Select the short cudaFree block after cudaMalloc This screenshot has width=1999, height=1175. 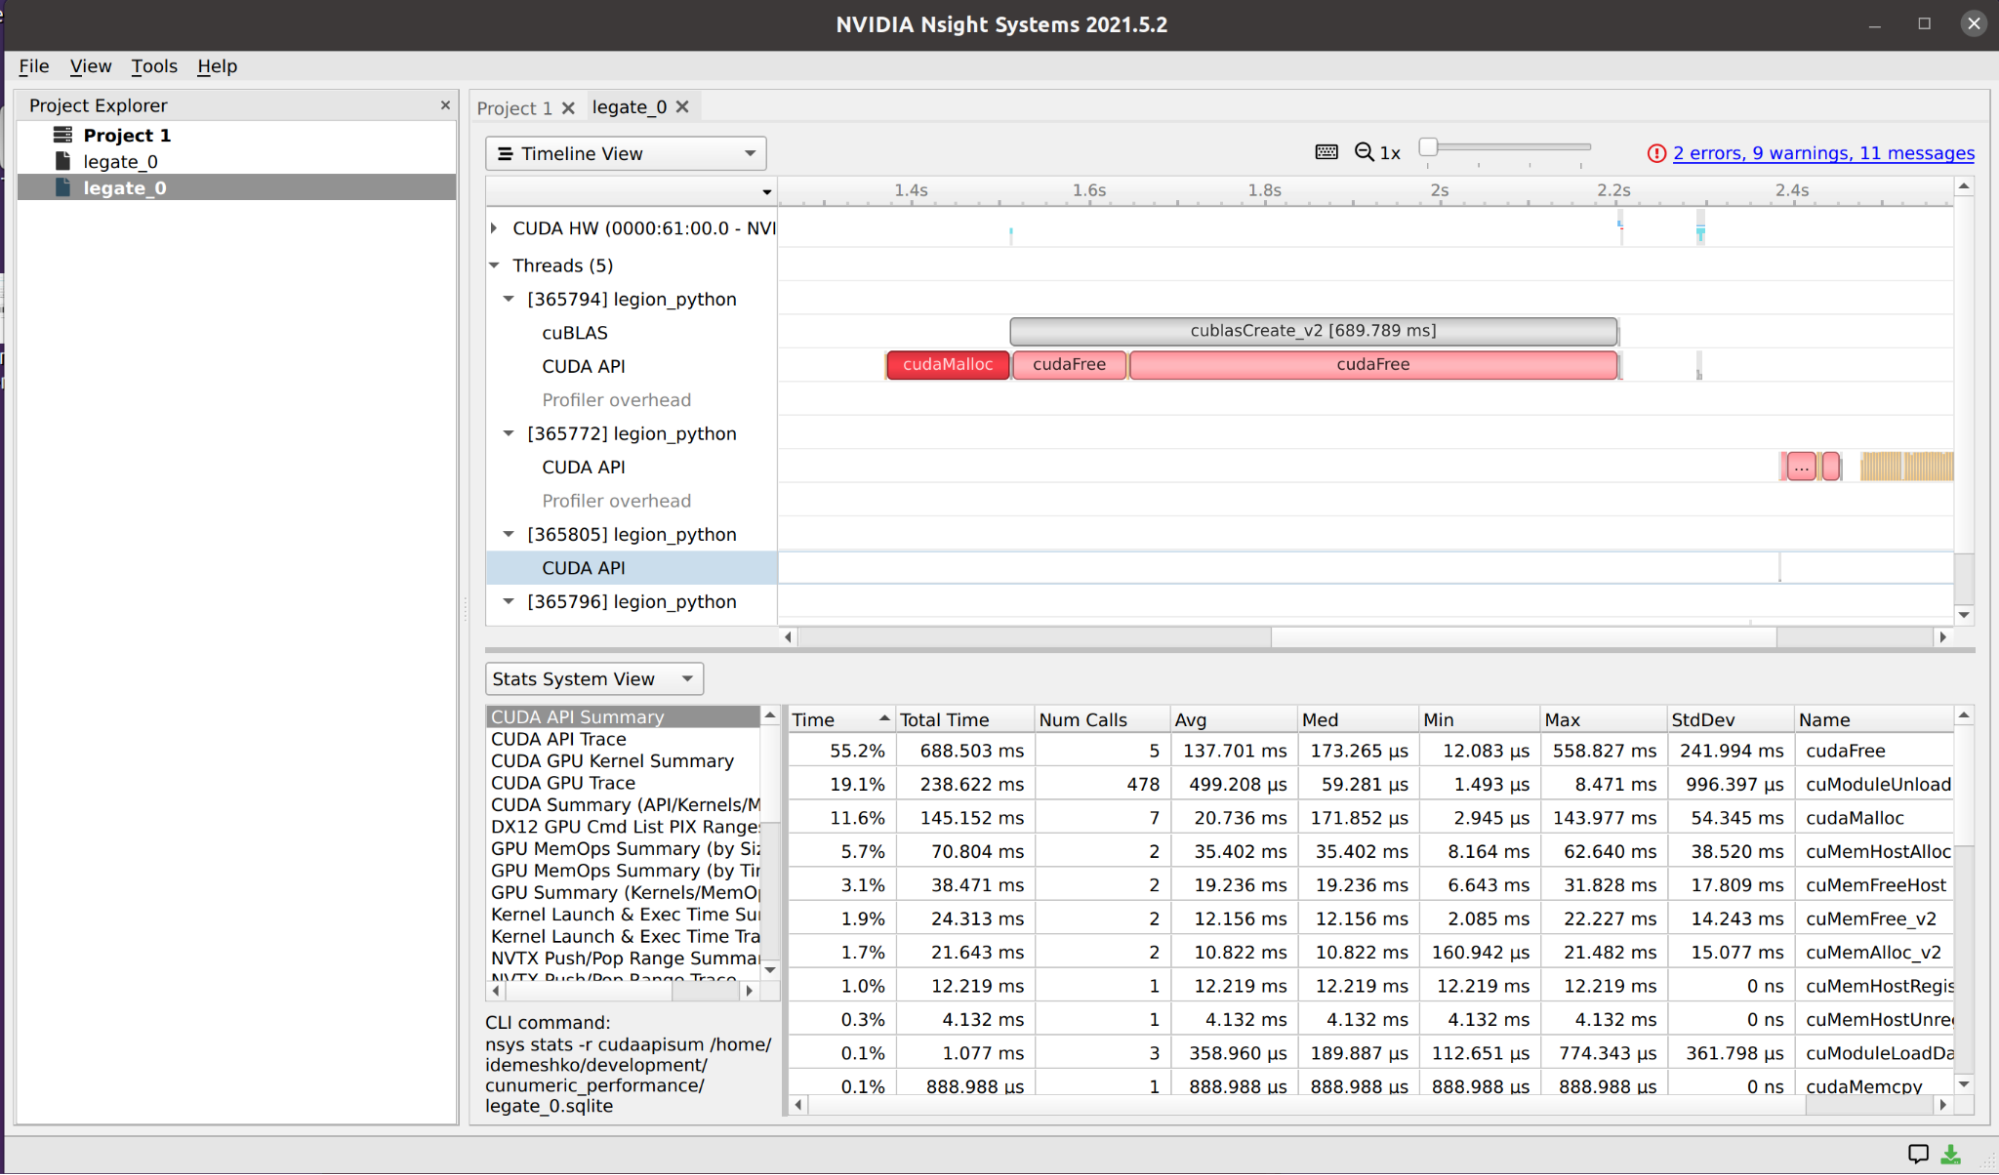(x=1069, y=365)
